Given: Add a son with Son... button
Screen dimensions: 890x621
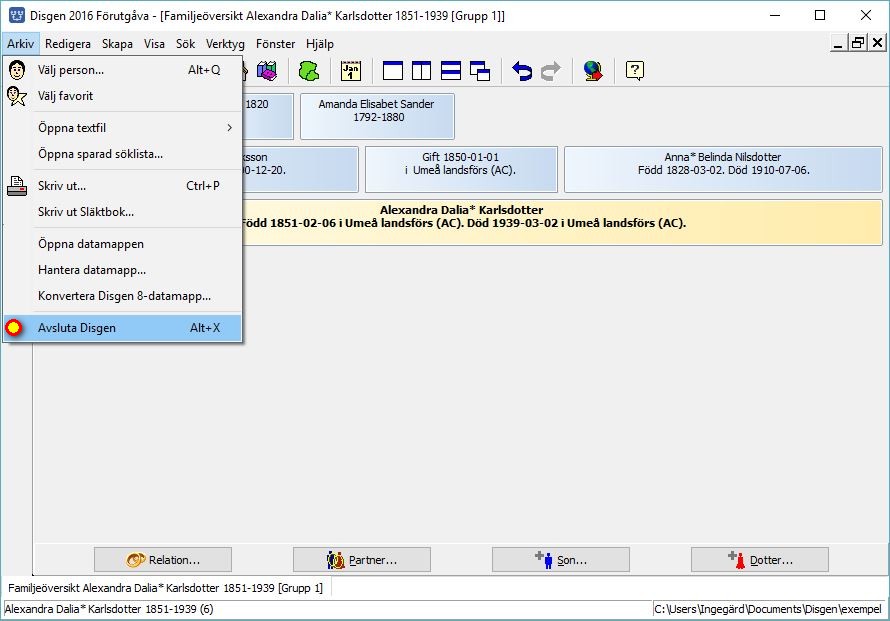Looking at the screenshot, I should click(x=561, y=560).
